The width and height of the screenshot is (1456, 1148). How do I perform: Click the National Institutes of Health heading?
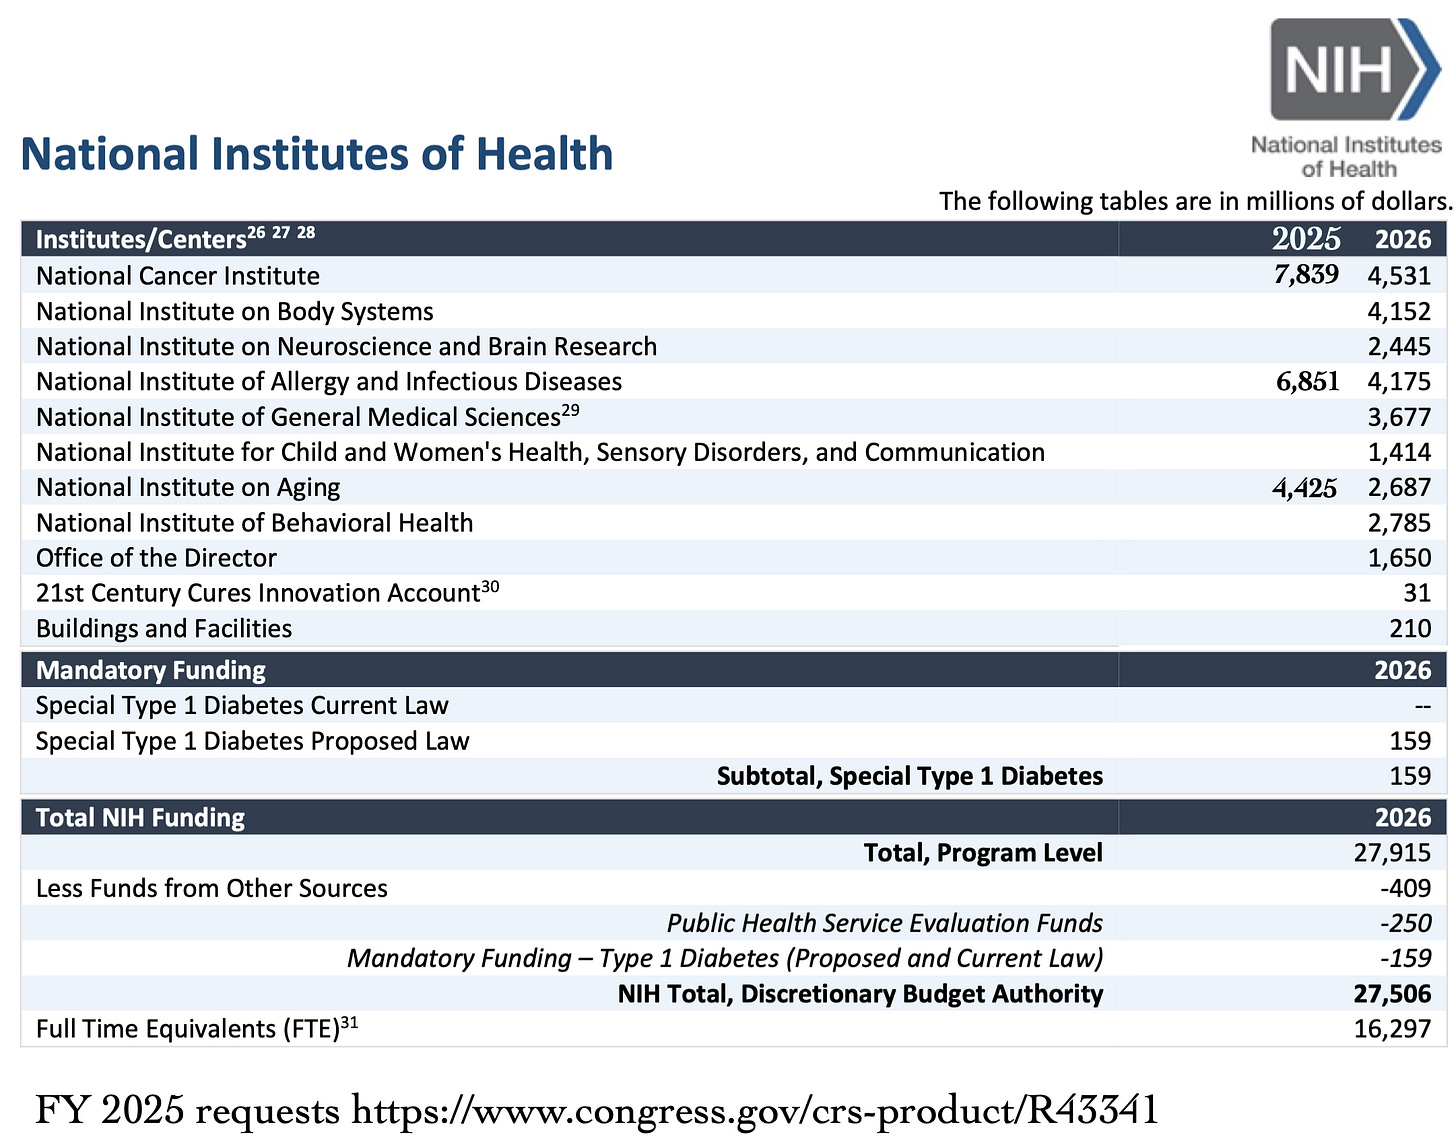click(317, 154)
